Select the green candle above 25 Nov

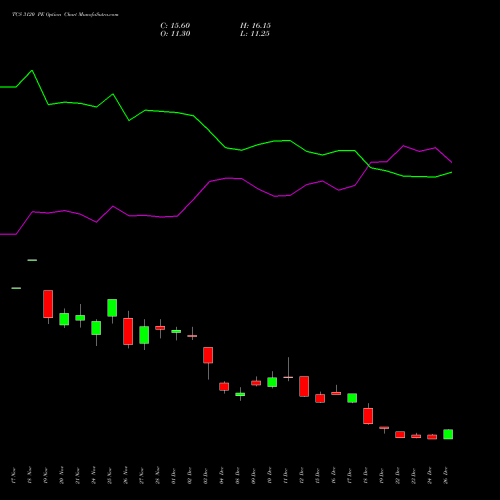[112, 308]
